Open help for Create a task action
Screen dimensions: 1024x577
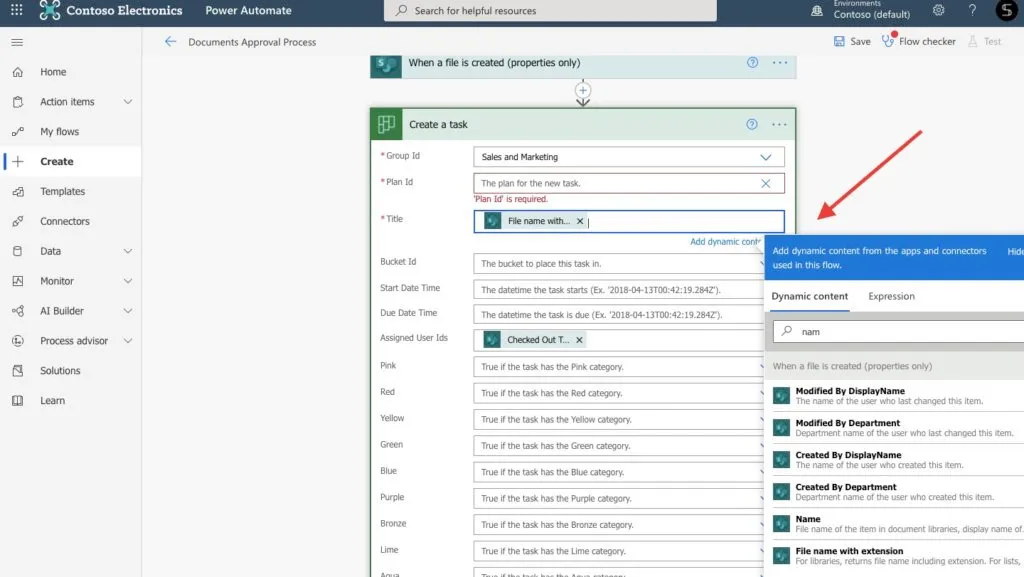point(752,124)
